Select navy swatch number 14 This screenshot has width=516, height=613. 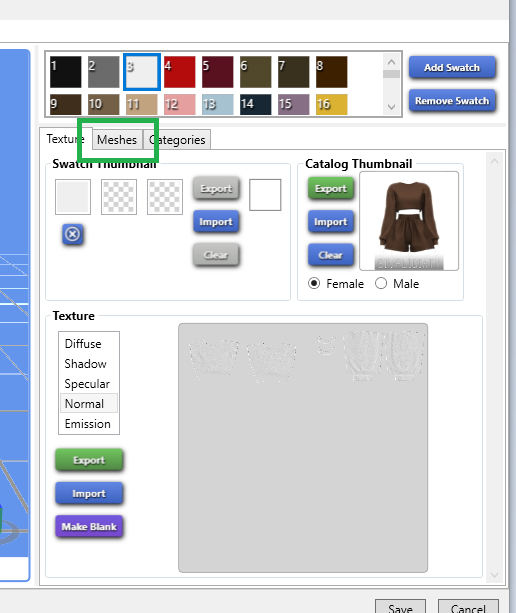pos(255,104)
